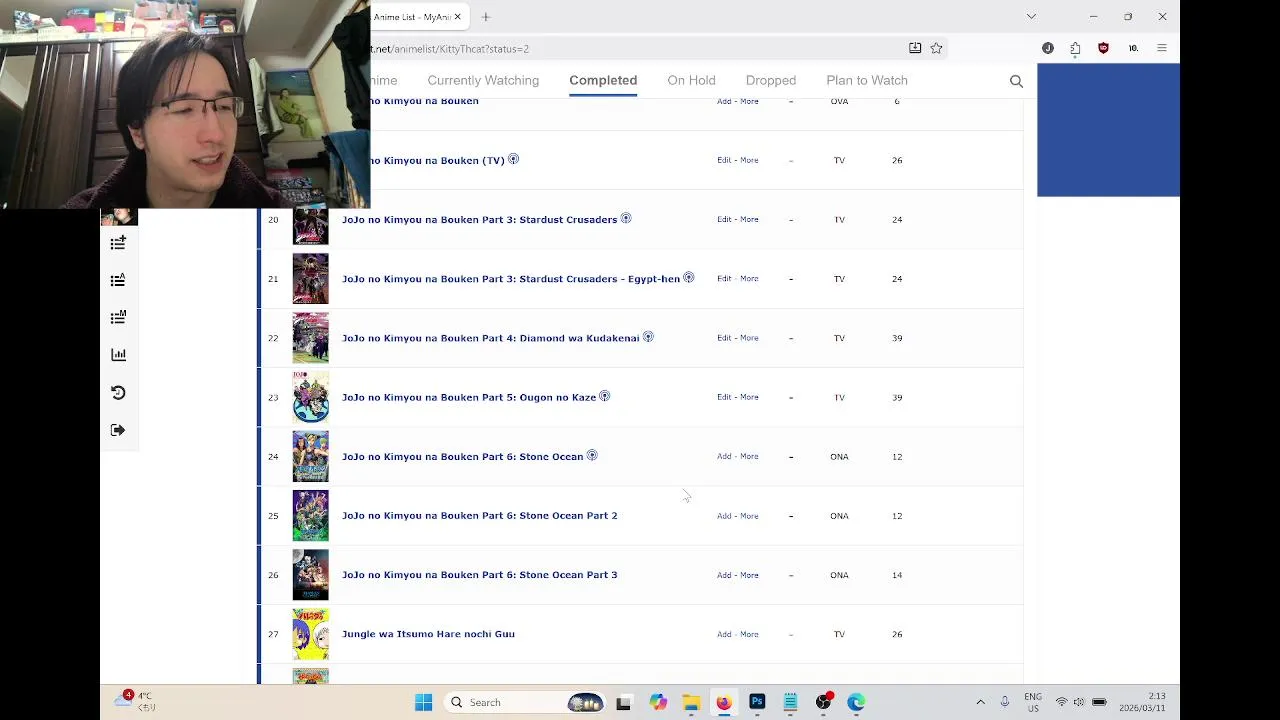This screenshot has width=1280, height=720.
Task: Open the Manga List sidebar icon
Action: pos(118,317)
